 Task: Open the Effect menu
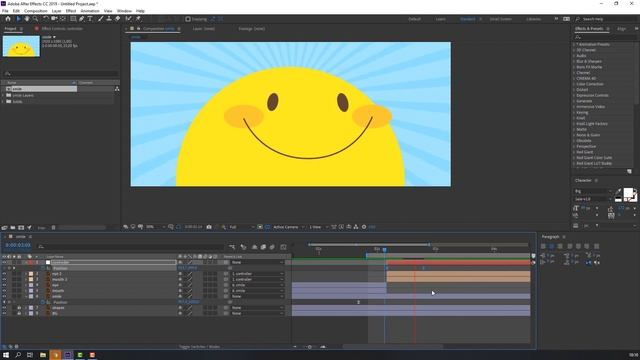pyautogui.click(x=71, y=11)
